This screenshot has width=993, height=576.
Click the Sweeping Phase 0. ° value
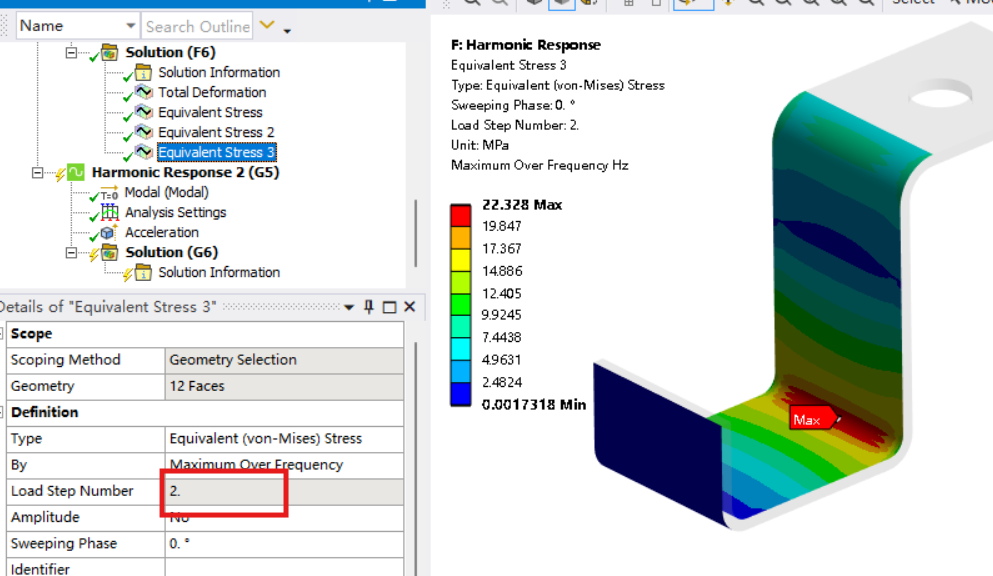point(284,544)
